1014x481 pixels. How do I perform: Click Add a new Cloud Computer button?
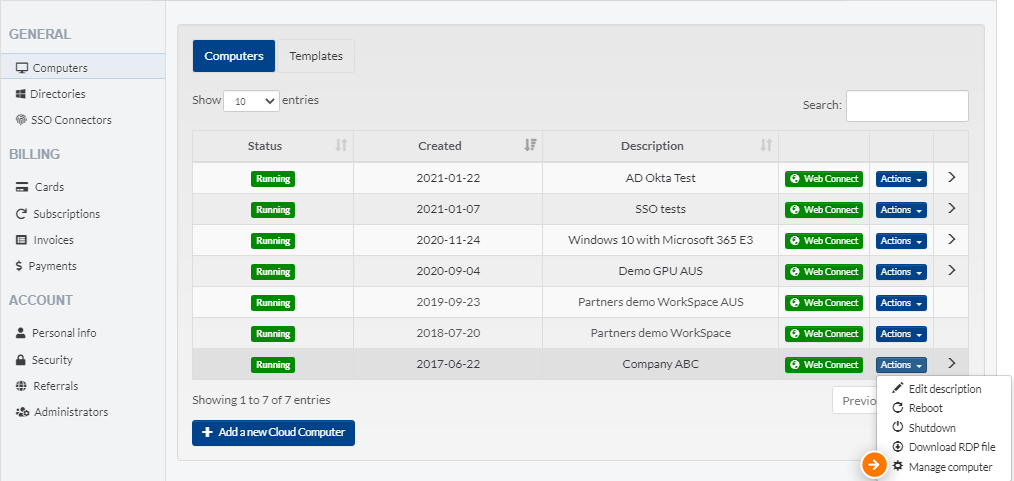(274, 433)
